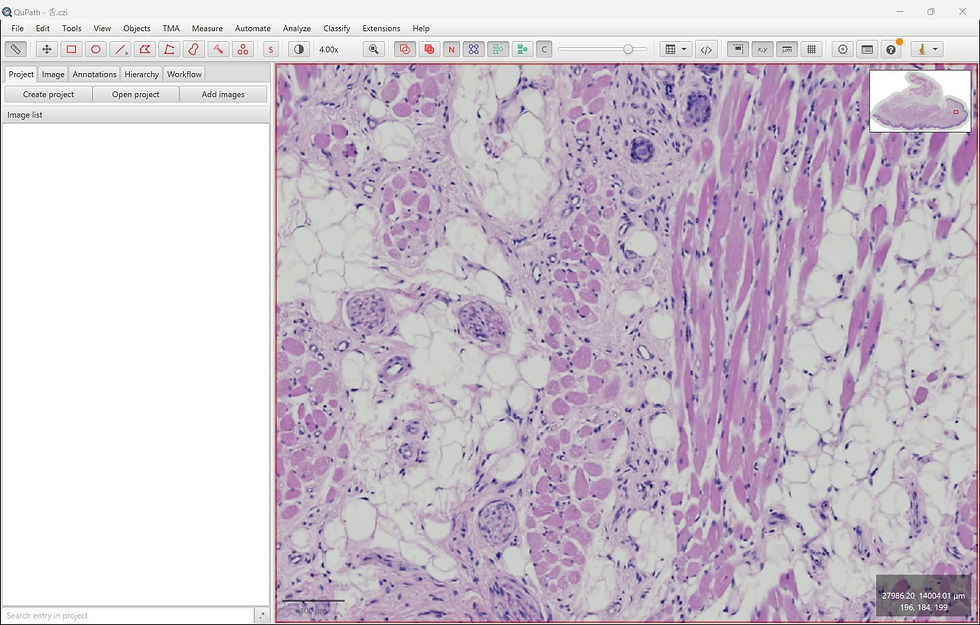This screenshot has width=980, height=625.
Task: Open the Brightness/Contrast dialog
Action: (x=299, y=49)
